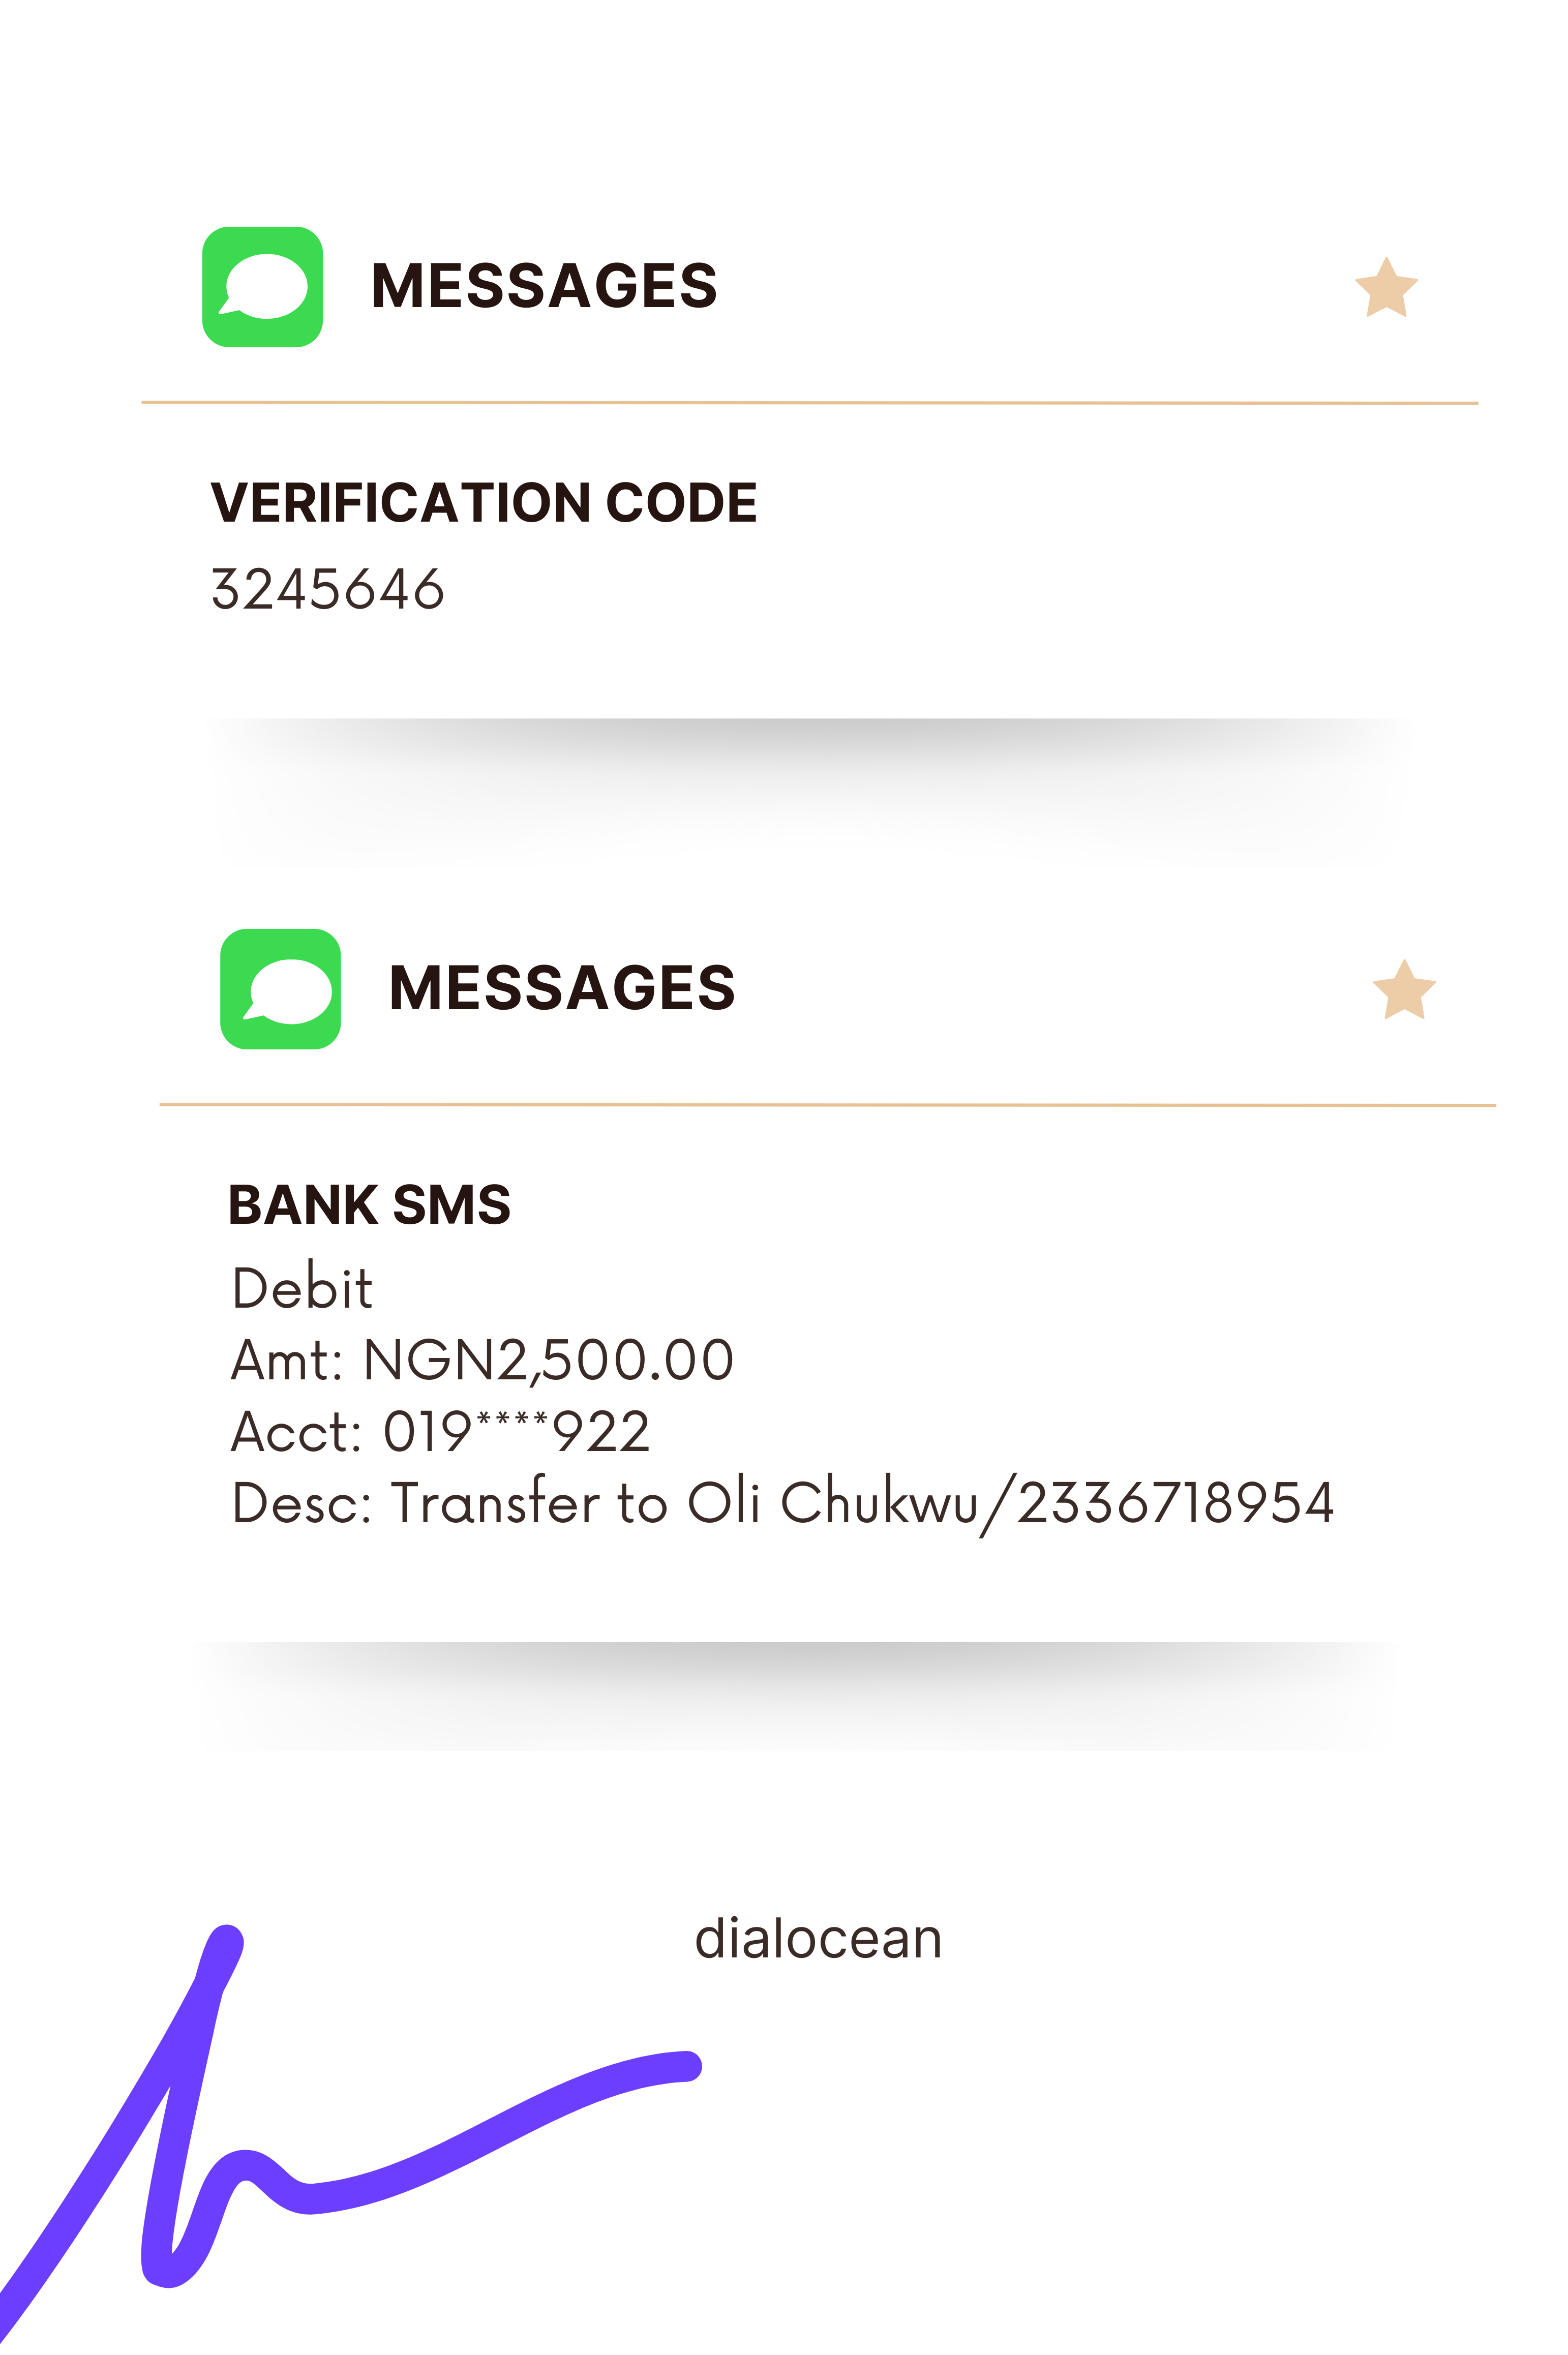1568x2355 pixels.
Task: Click the Debit line in bank message
Action: click(x=302, y=1287)
